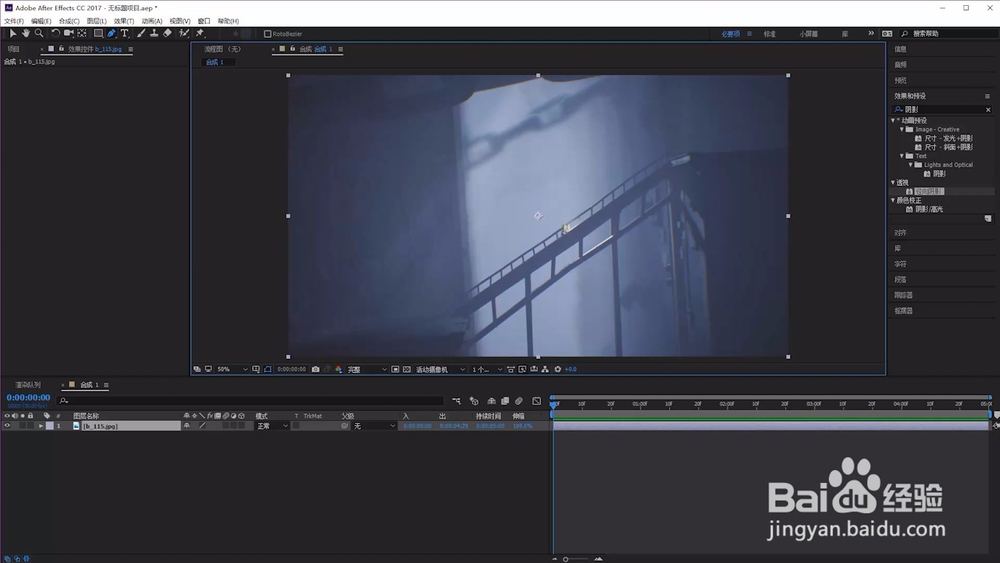This screenshot has height=563, width=1000.
Task: Open the 合成(C) menu
Action: click(69, 21)
